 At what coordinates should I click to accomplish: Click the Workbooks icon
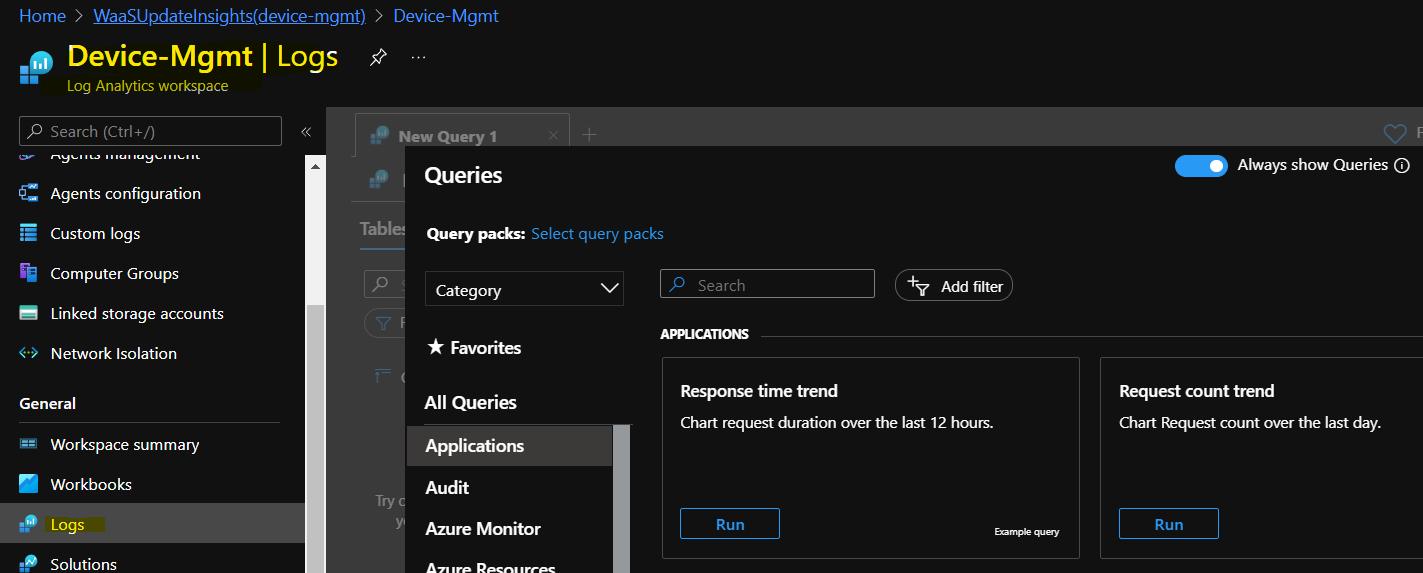[x=29, y=484]
